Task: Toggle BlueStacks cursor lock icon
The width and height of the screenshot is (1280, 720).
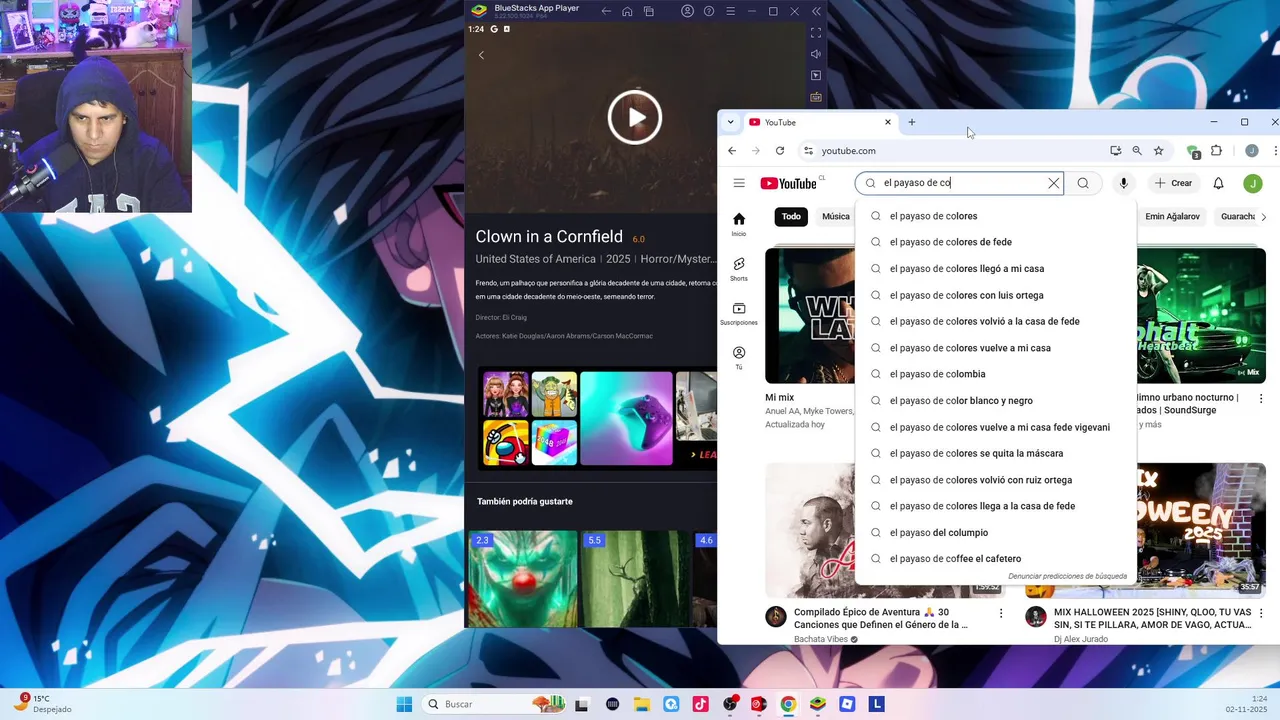Action: [816, 76]
